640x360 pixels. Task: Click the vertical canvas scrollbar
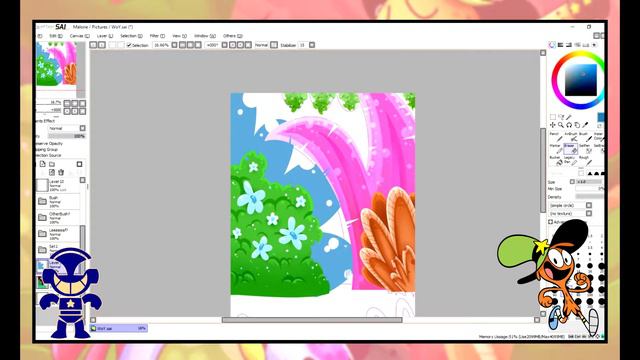tap(543, 170)
